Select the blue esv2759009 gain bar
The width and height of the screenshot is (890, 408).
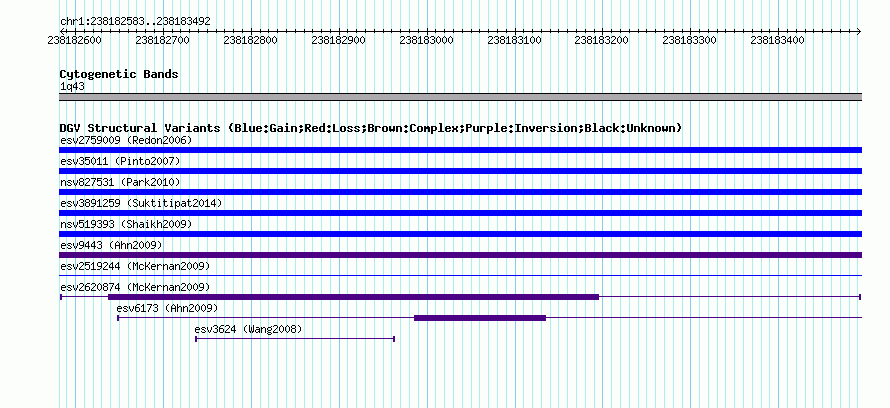tap(460, 150)
